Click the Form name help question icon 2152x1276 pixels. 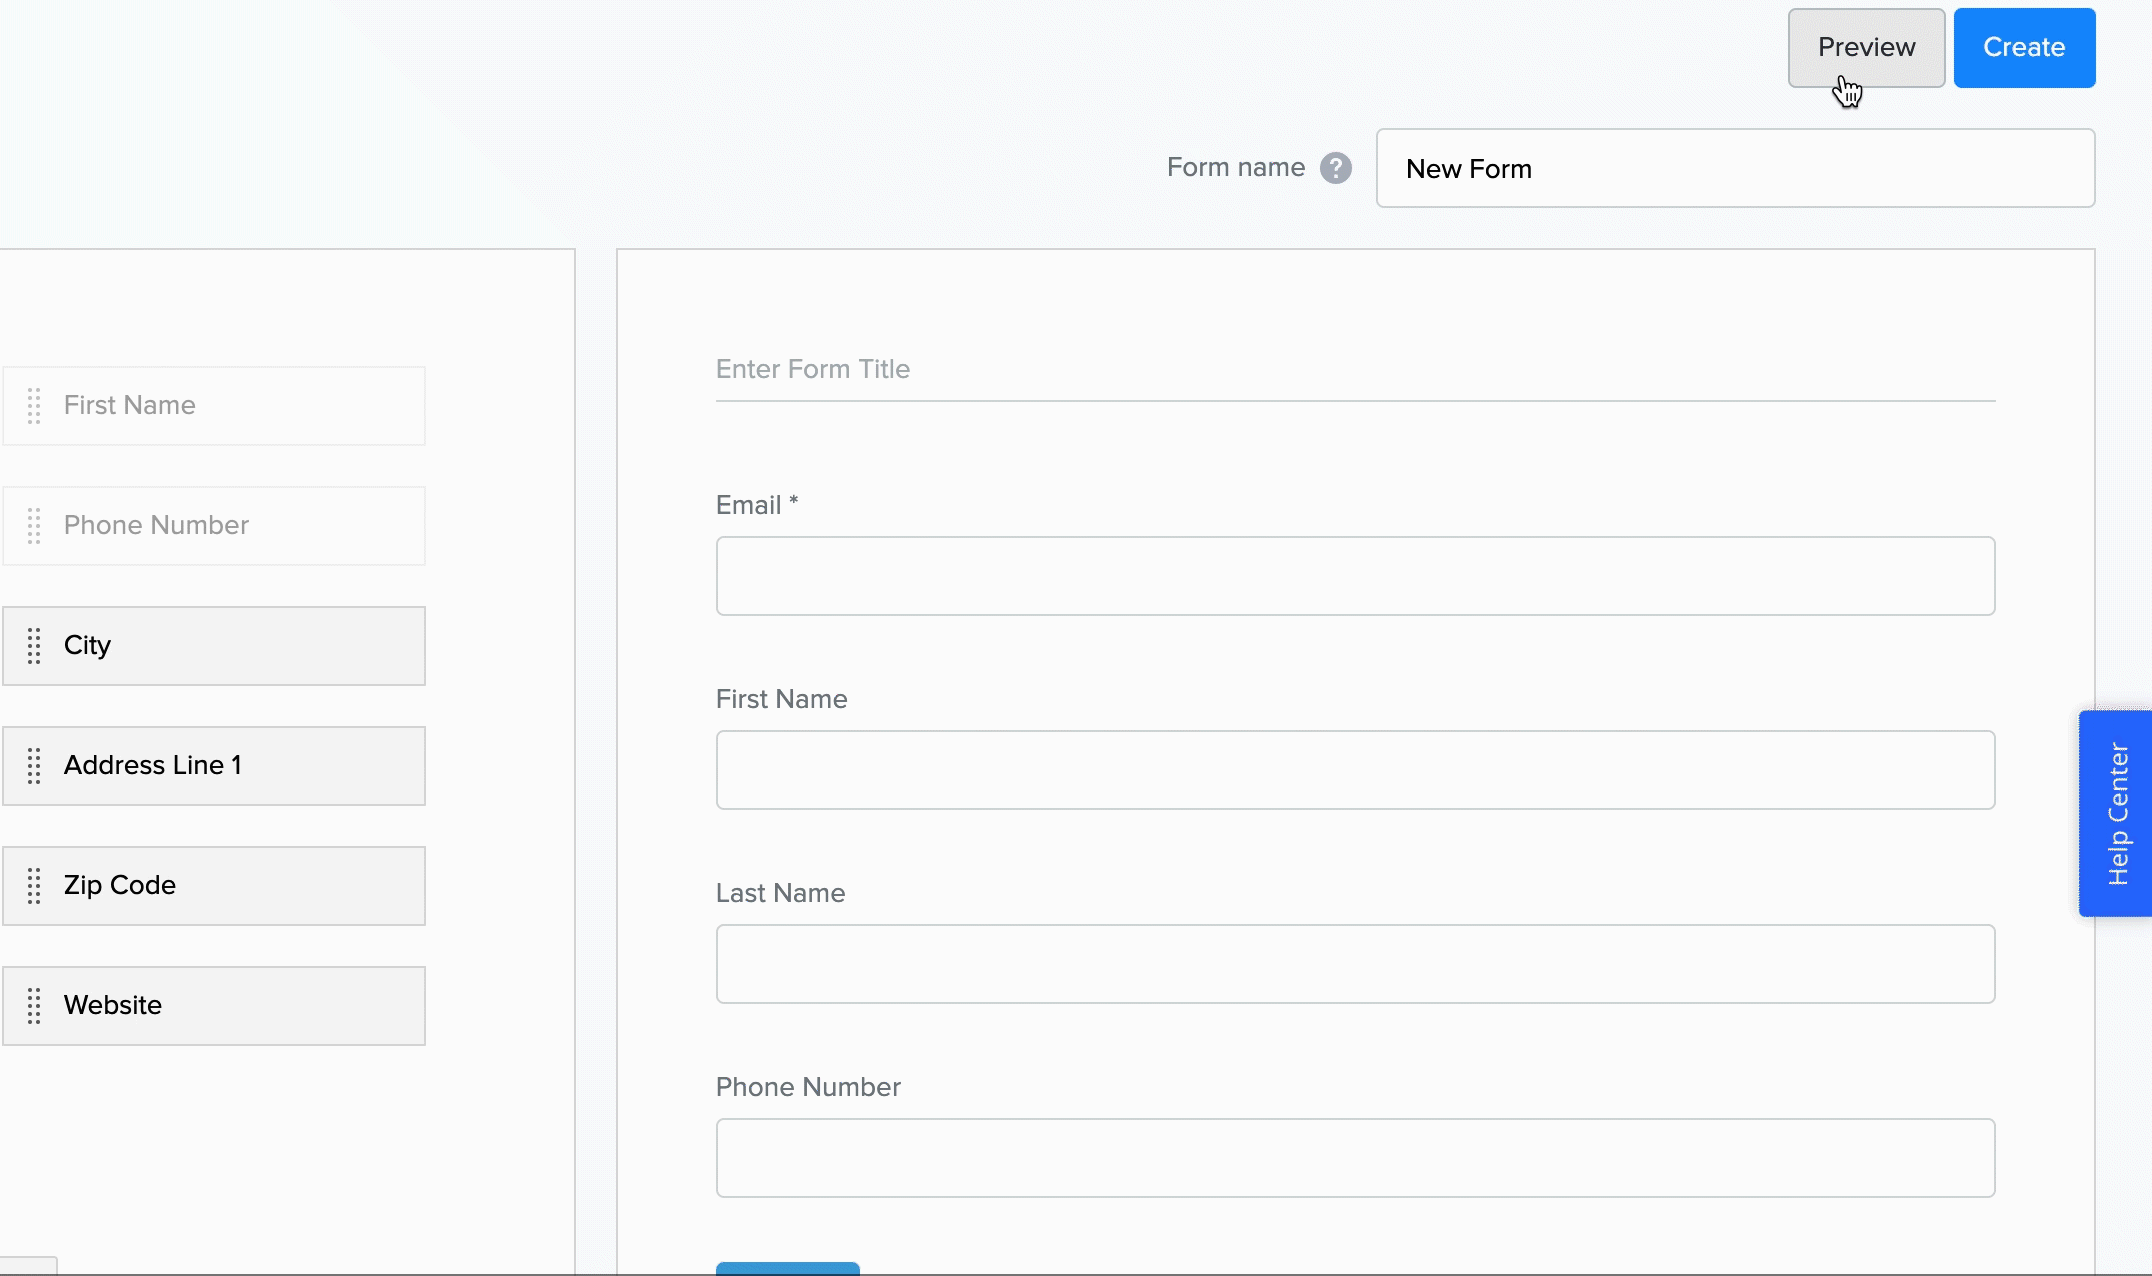(1335, 168)
